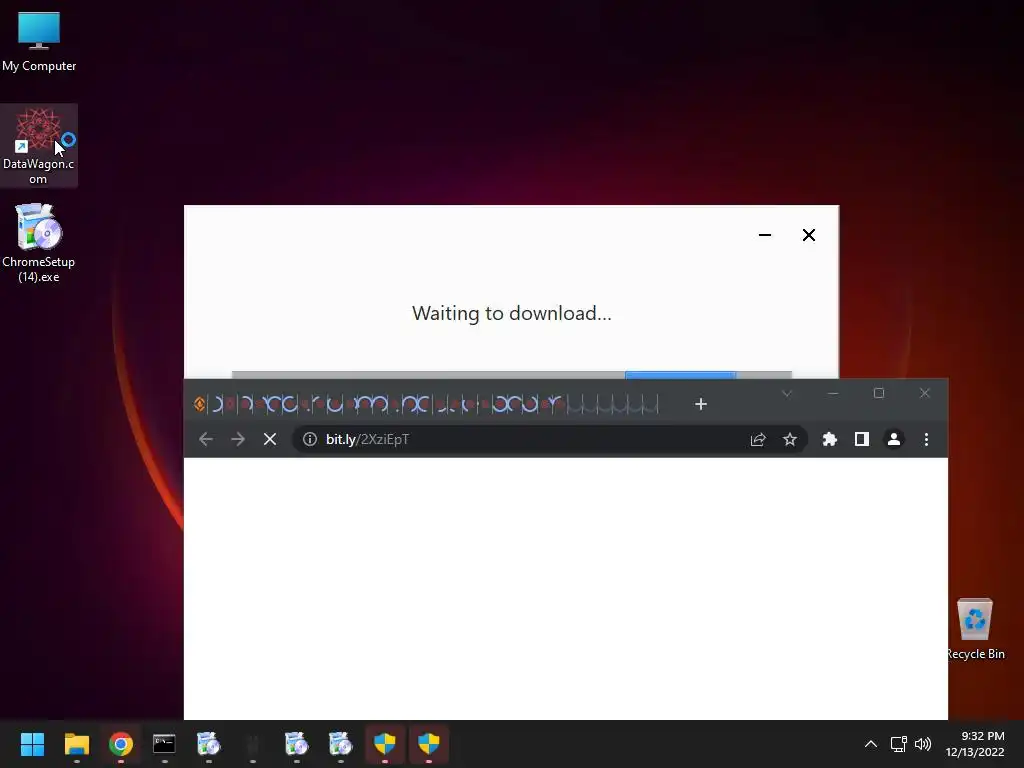Open the Recycle Bin on the desktop
The height and width of the screenshot is (768, 1024).
975,628
